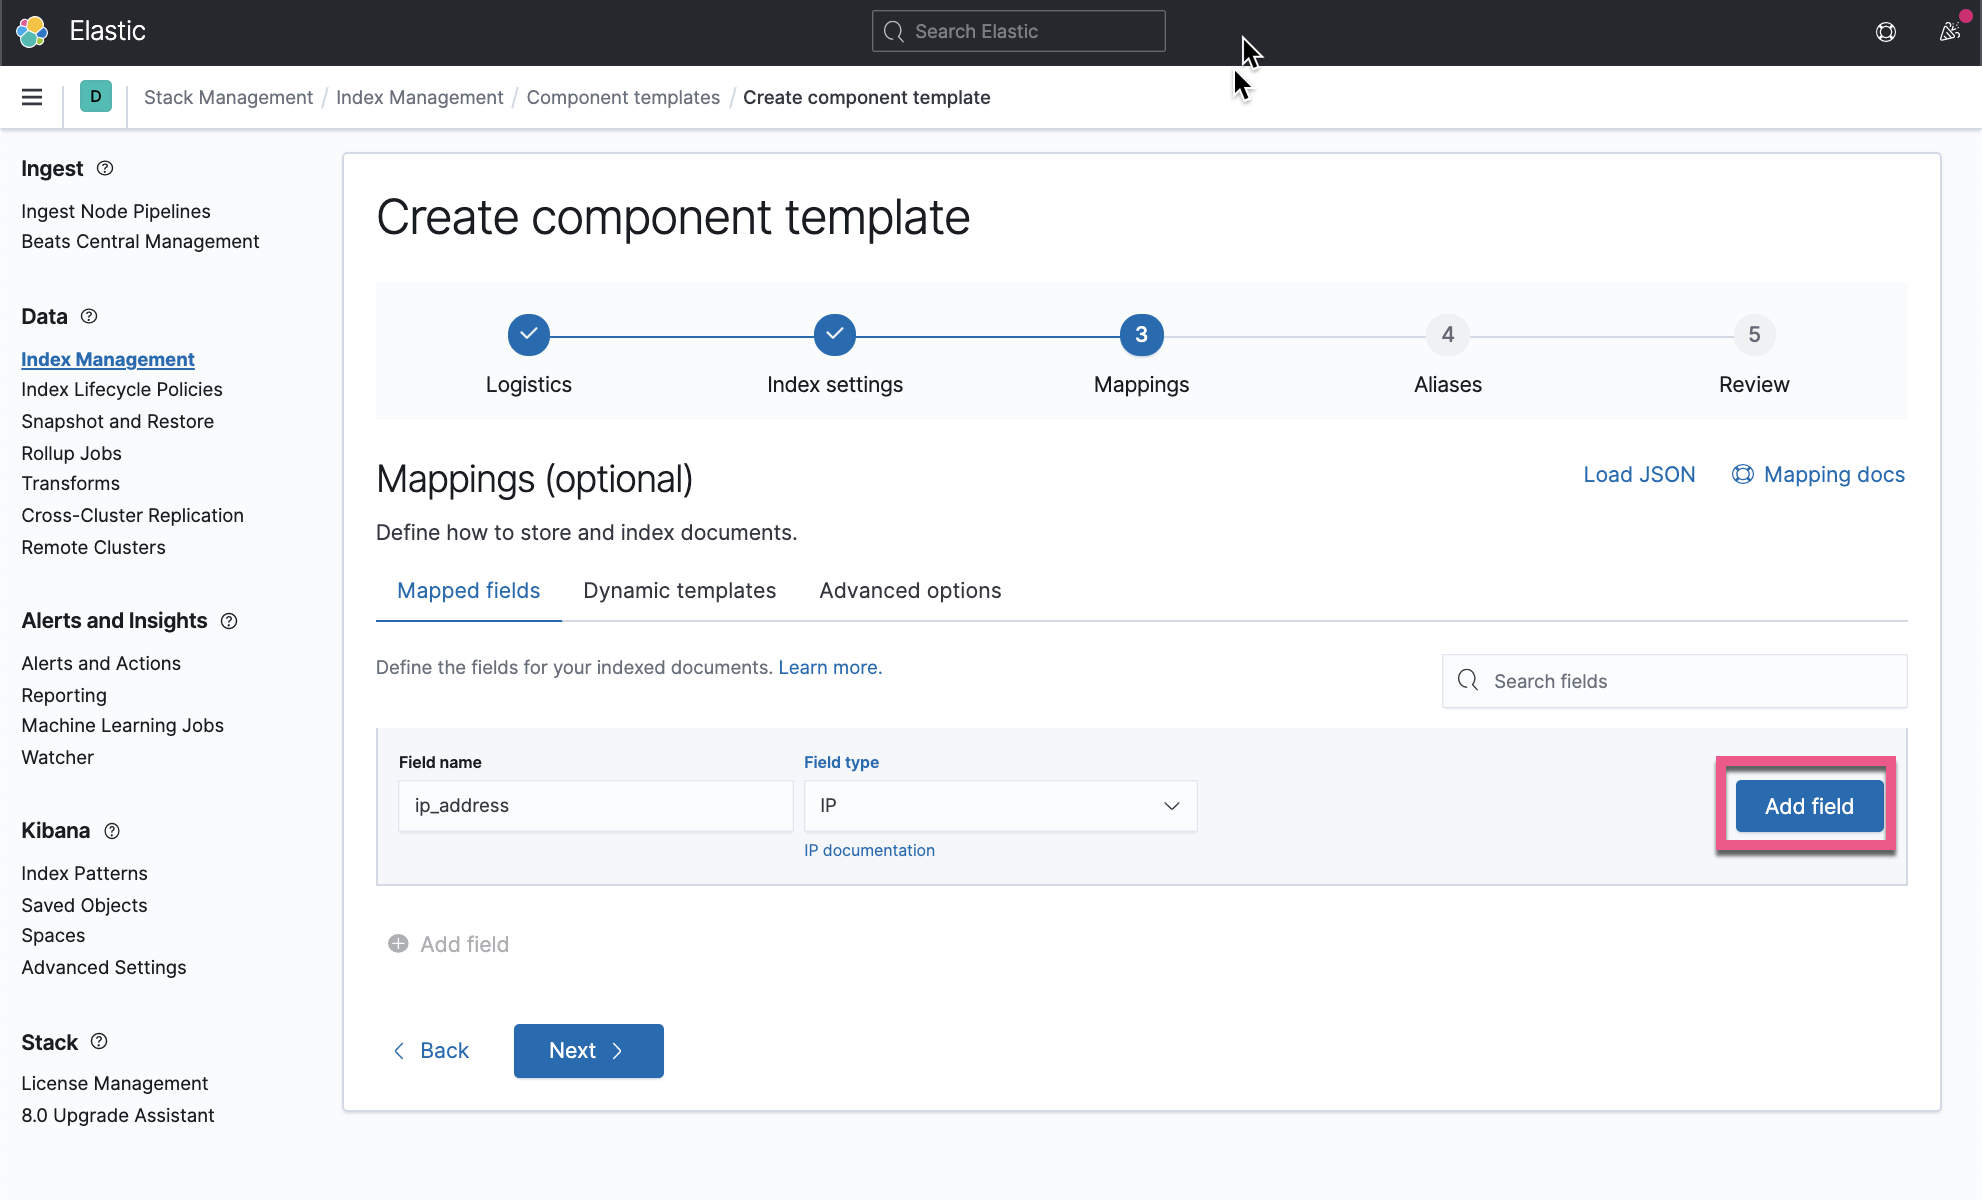The height and width of the screenshot is (1200, 1982).
Task: Open the IP documentation link
Action: 869,850
